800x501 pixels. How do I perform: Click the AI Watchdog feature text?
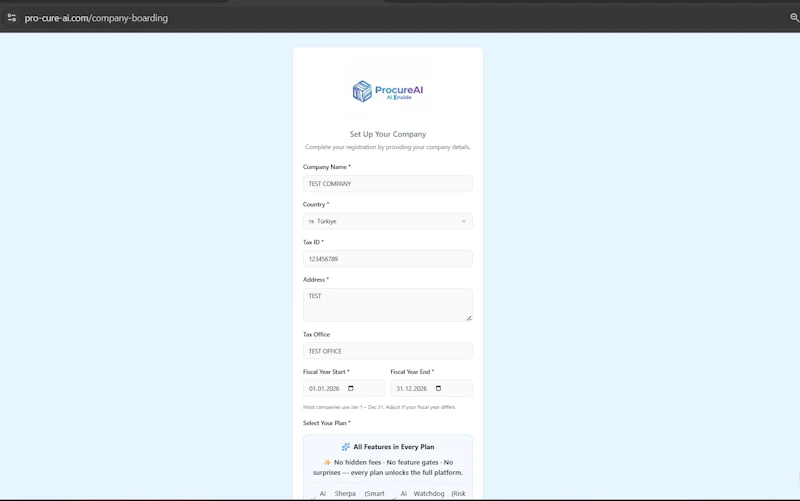point(433,494)
